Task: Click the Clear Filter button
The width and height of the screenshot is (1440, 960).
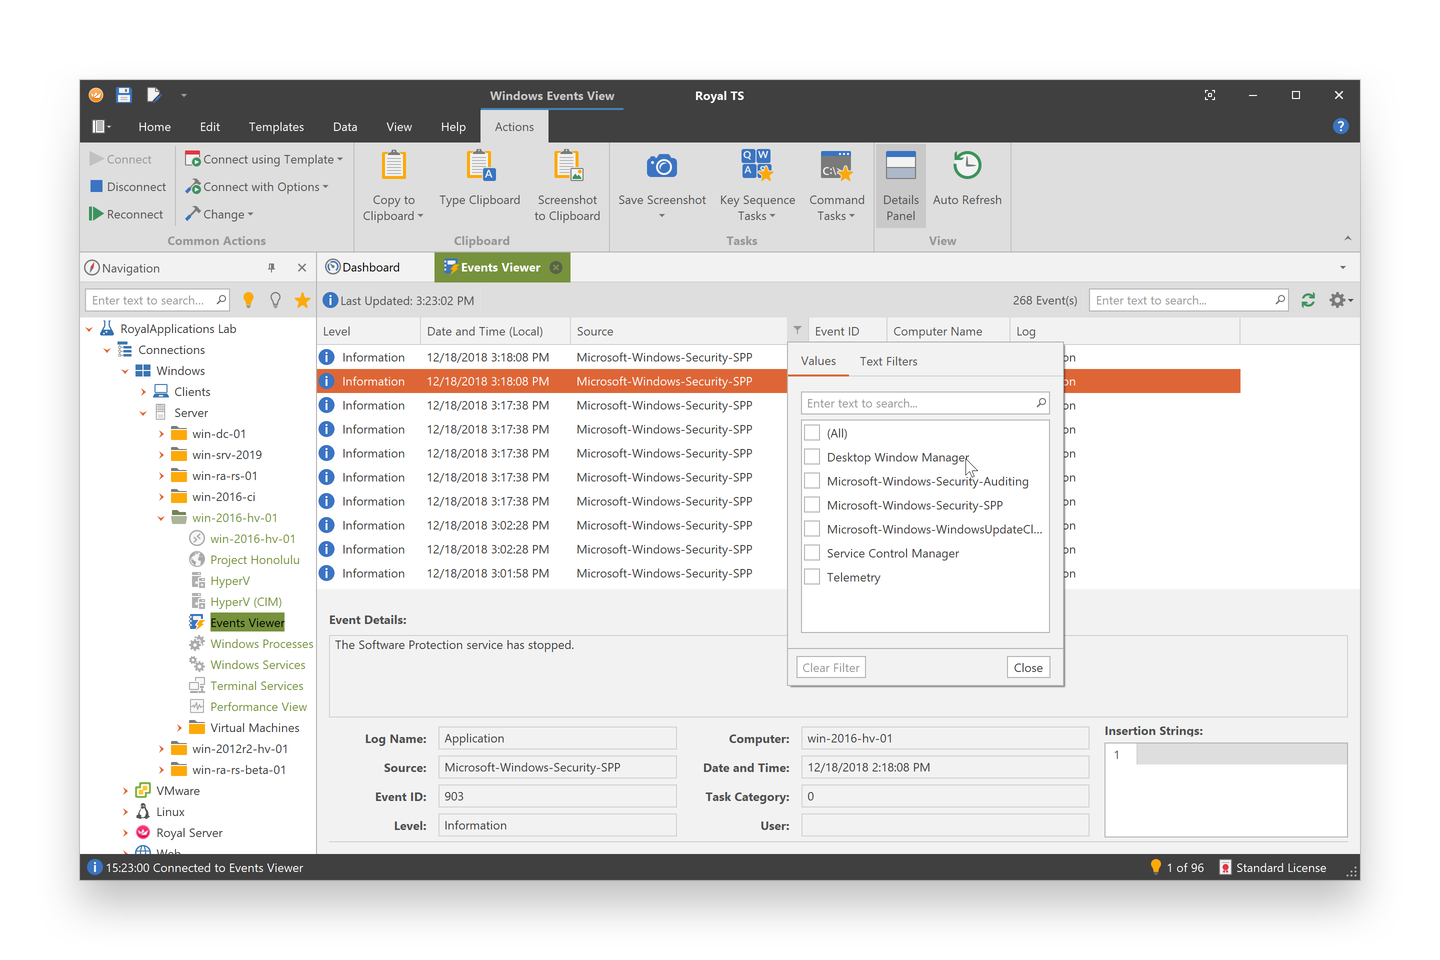Action: pos(830,667)
